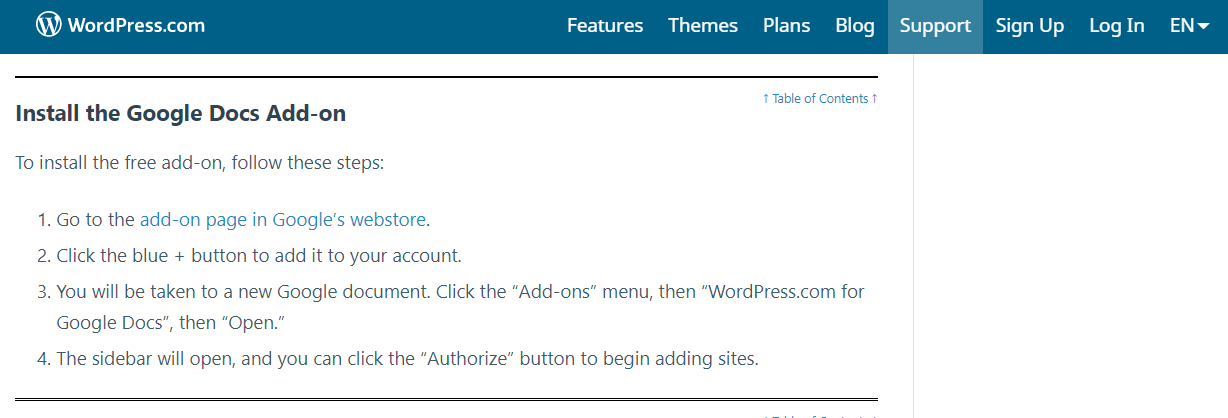Visit the Blog from navigation

[x=855, y=26]
